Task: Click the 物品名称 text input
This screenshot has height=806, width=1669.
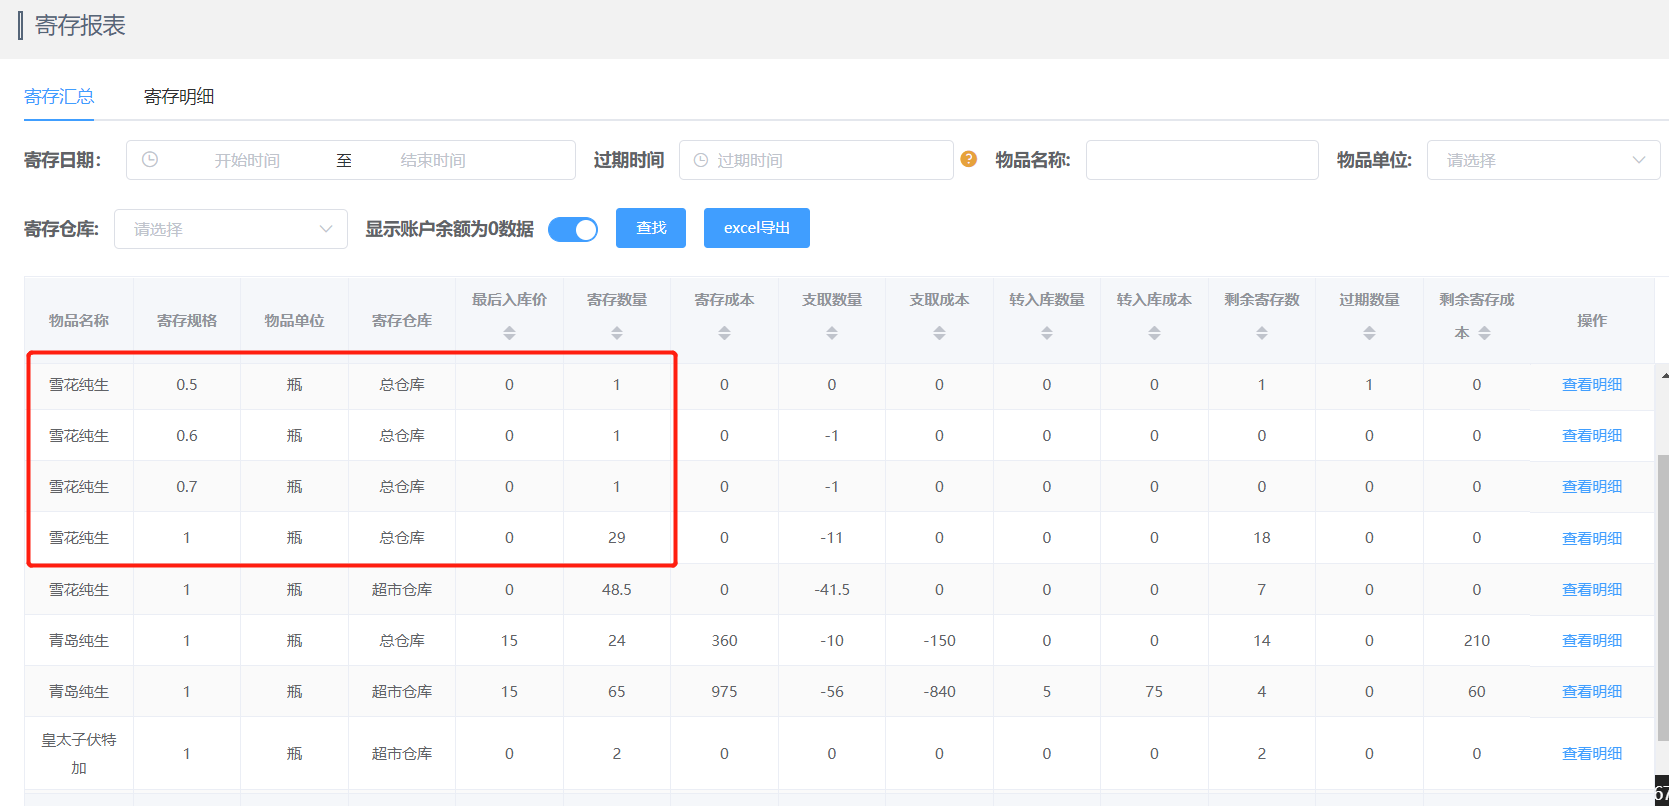Action: click(x=1202, y=160)
